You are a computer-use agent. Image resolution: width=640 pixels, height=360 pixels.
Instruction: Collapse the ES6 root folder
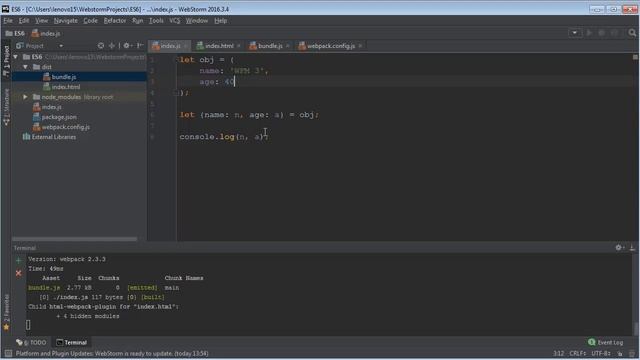tap(16, 57)
